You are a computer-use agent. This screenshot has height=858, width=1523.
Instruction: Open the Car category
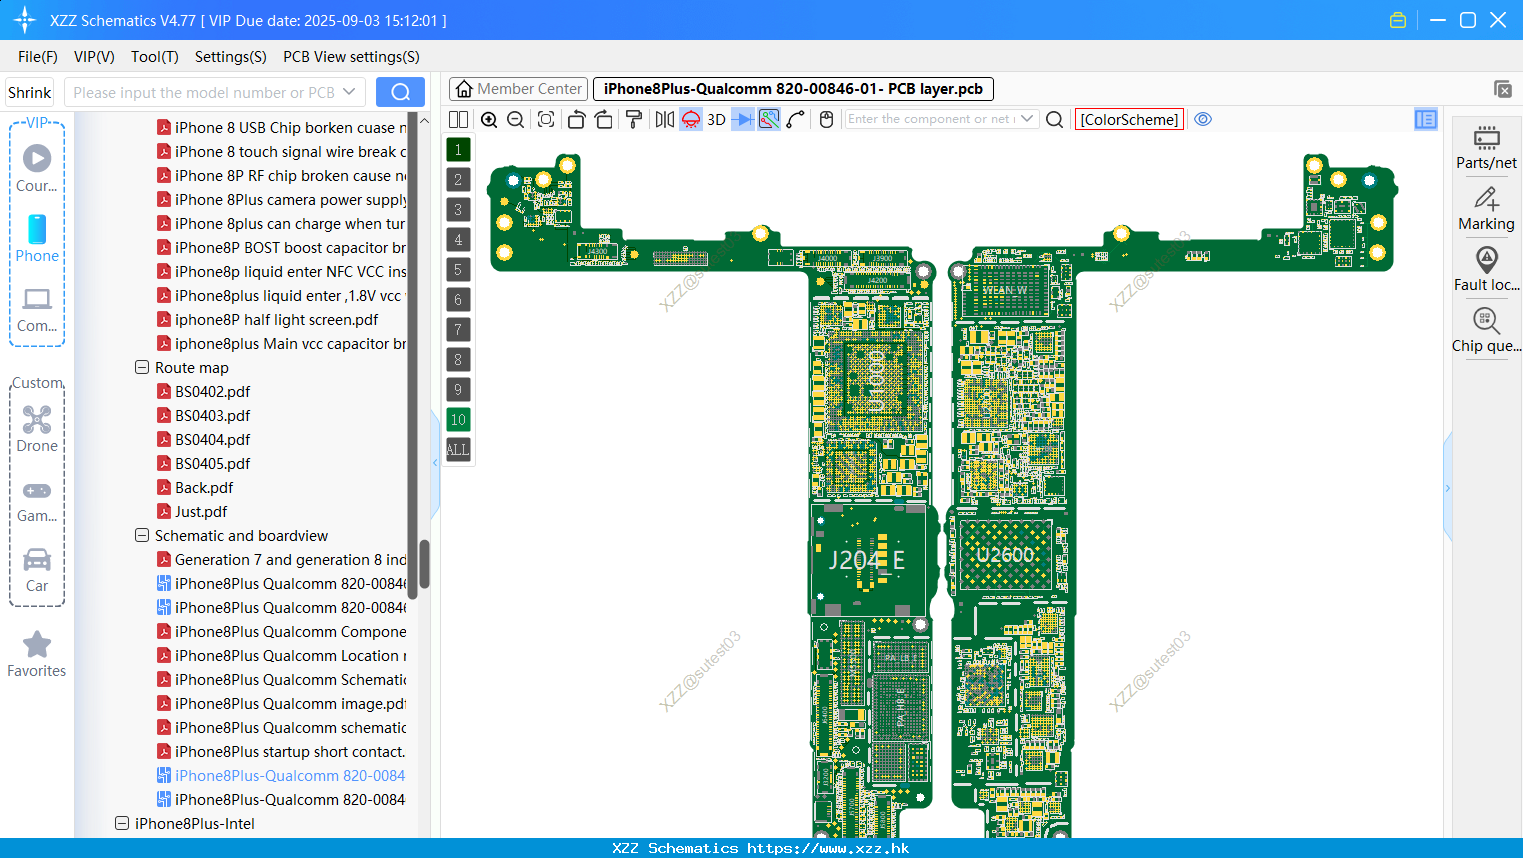(x=37, y=569)
